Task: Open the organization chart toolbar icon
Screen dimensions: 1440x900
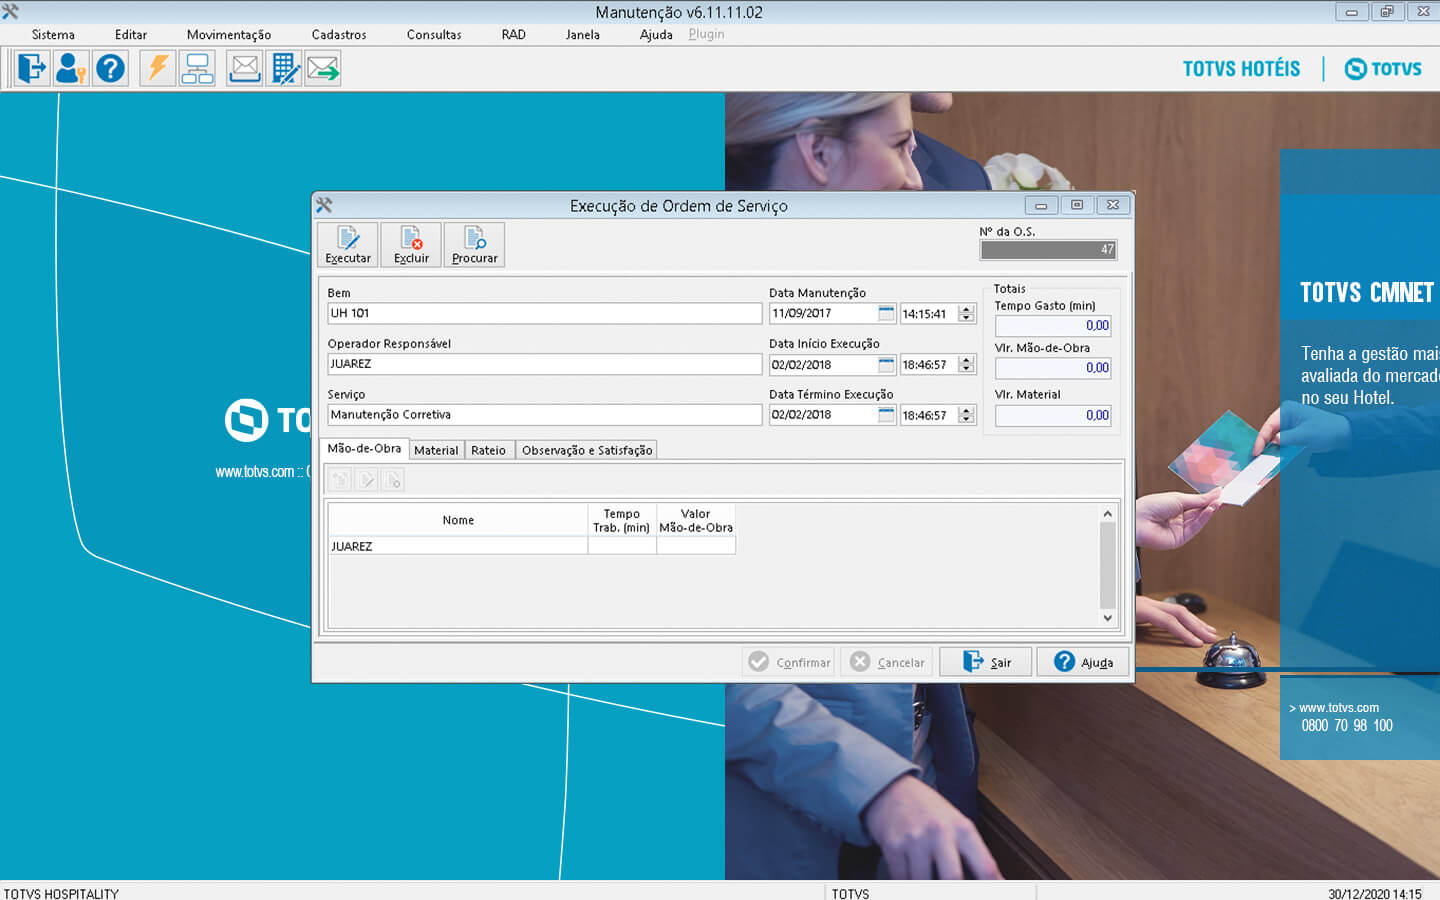Action: pos(197,69)
